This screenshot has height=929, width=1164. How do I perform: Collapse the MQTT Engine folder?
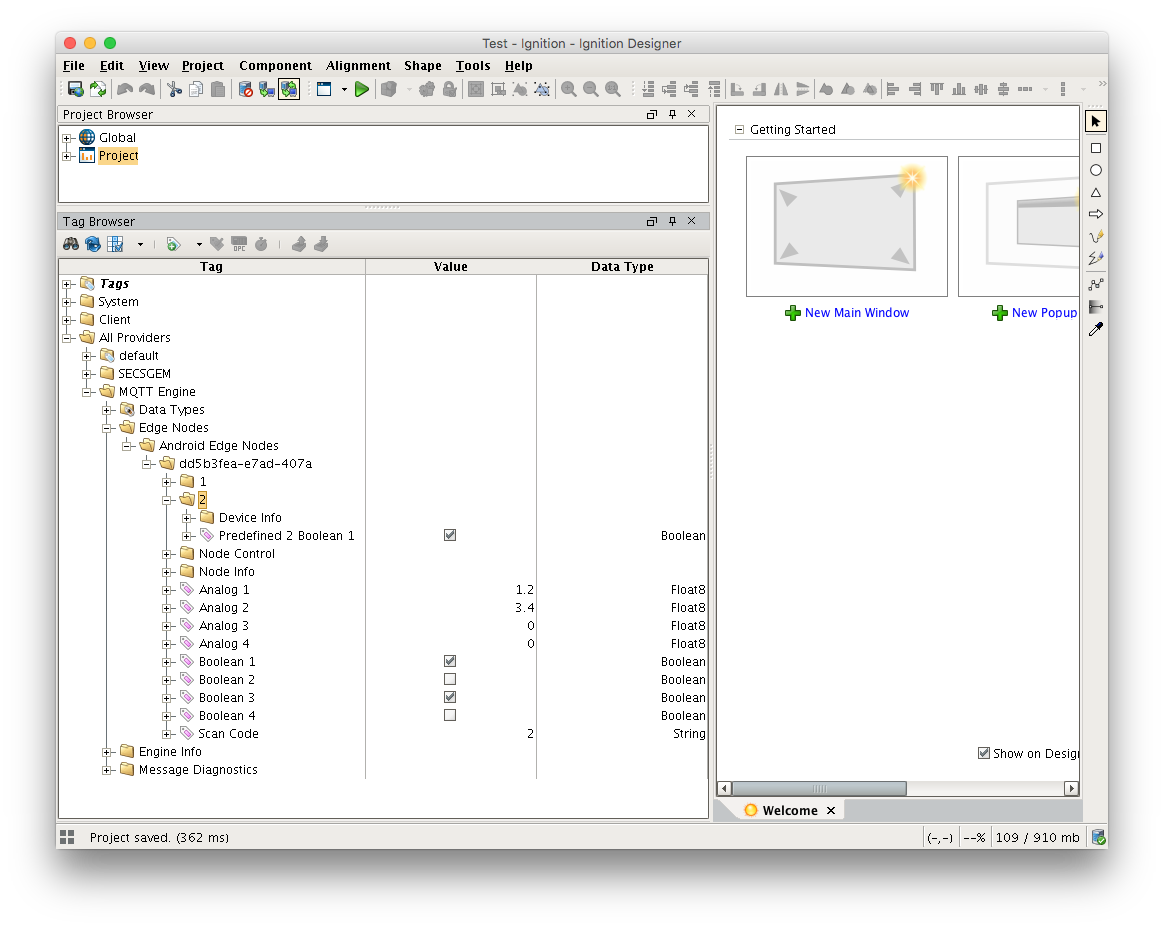(87, 392)
